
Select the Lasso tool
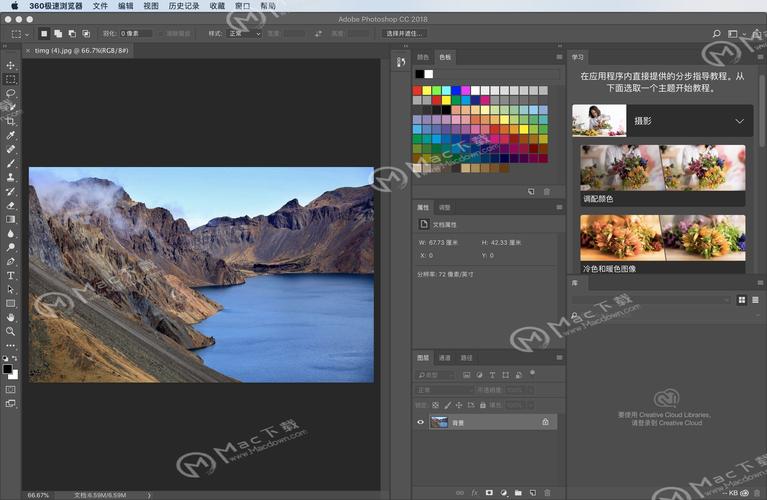coord(11,93)
